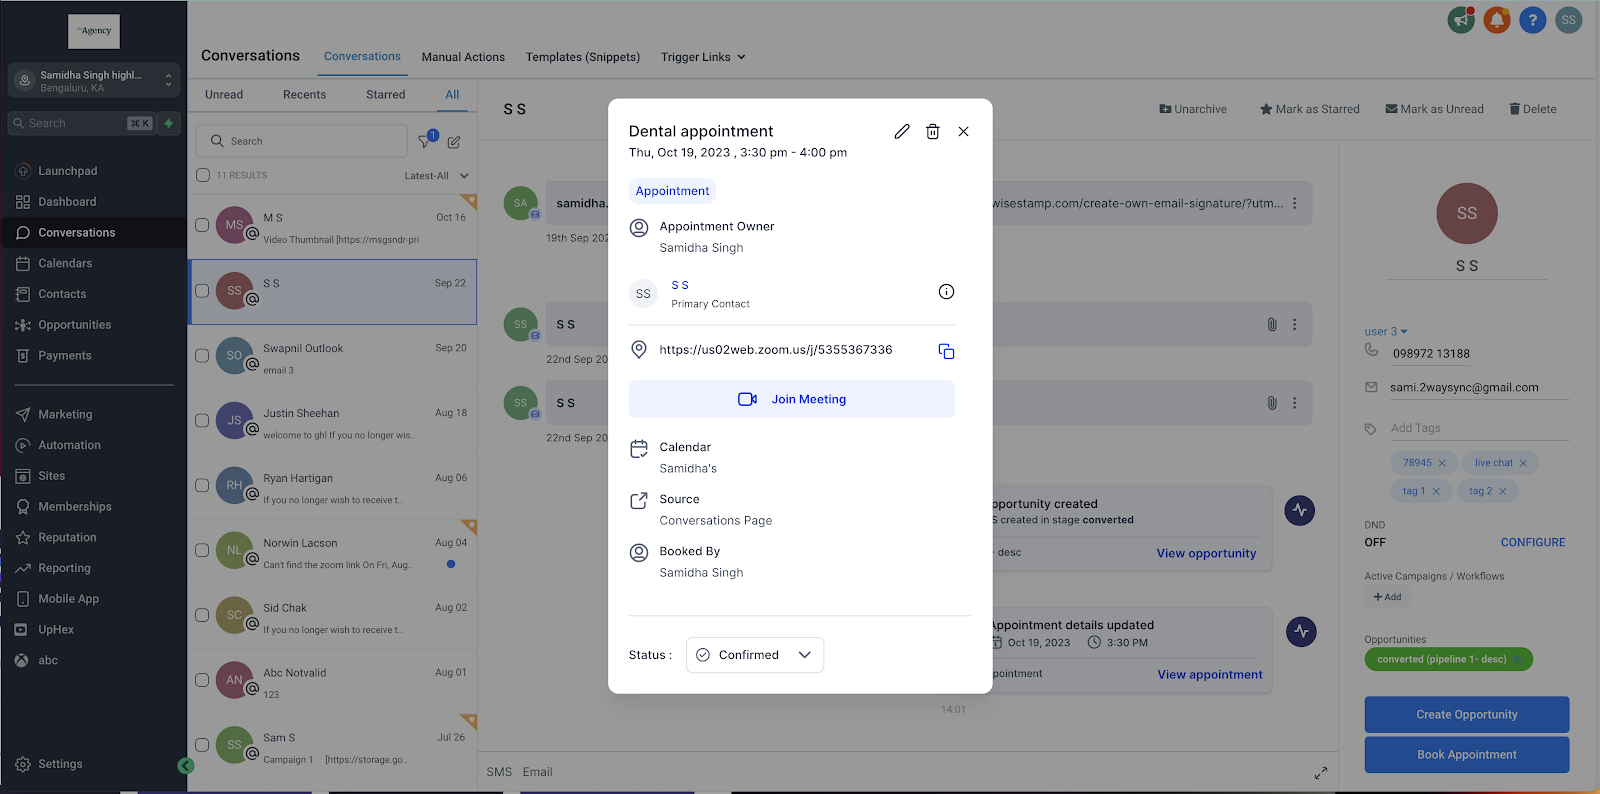Select the Swapnil Outlook conversation checkbox
Image resolution: width=1600 pixels, height=794 pixels.
(x=202, y=355)
